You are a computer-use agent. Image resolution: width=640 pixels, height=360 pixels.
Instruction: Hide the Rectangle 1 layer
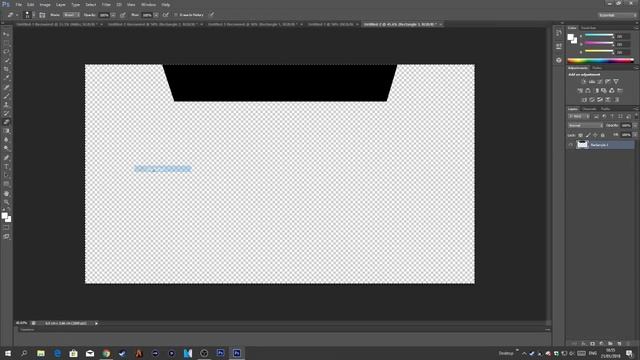coord(571,145)
